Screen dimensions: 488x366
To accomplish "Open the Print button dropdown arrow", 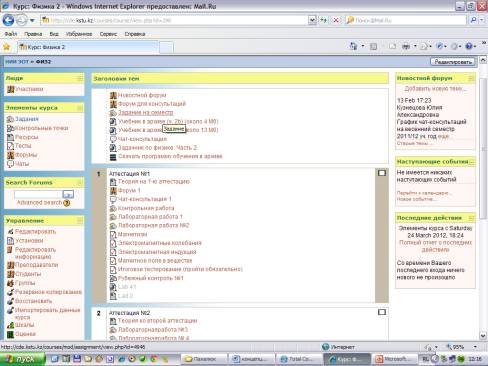I will click(x=415, y=47).
